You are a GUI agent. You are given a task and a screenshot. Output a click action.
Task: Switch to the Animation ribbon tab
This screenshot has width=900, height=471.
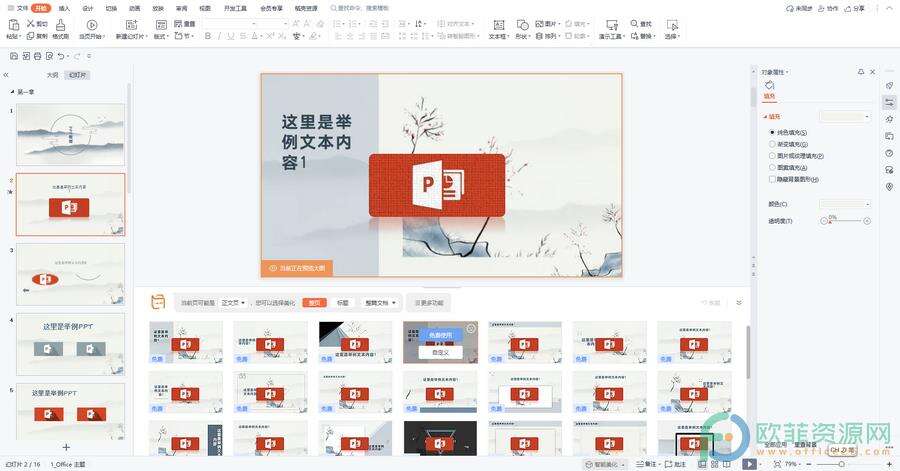134,9
